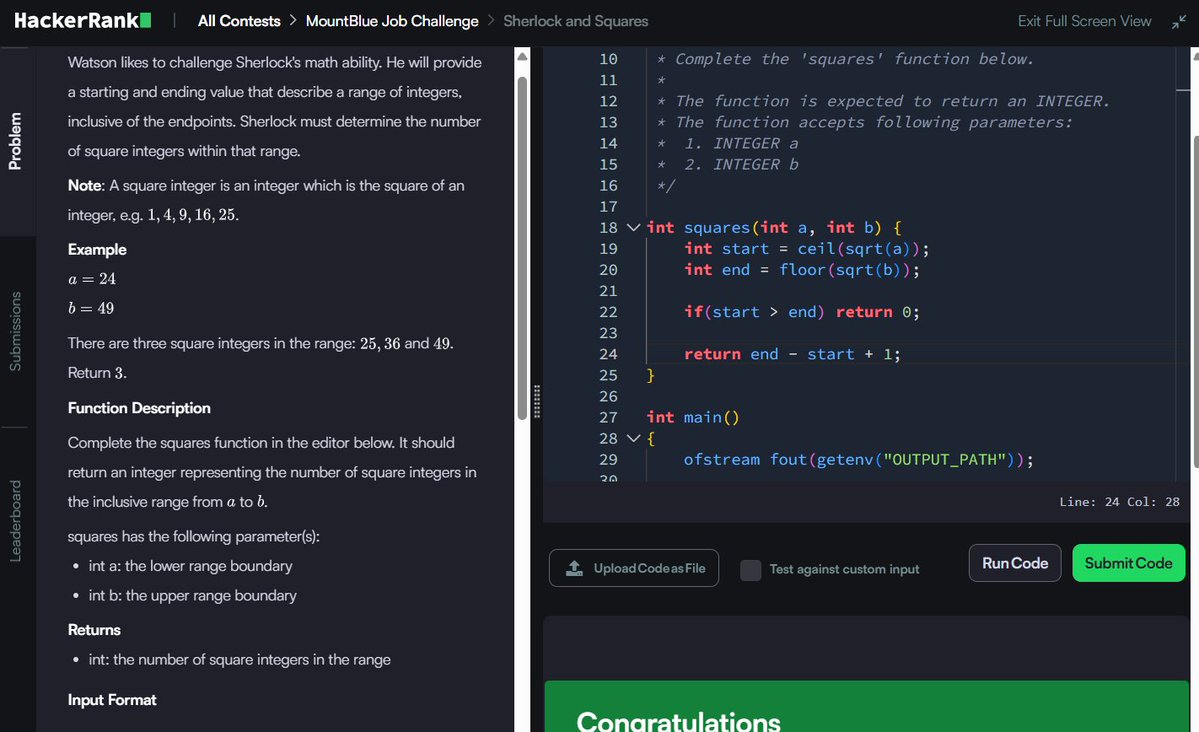The image size is (1199, 732).
Task: Collapse the main function fold arrow on line 28
Action: pyautogui.click(x=633, y=438)
